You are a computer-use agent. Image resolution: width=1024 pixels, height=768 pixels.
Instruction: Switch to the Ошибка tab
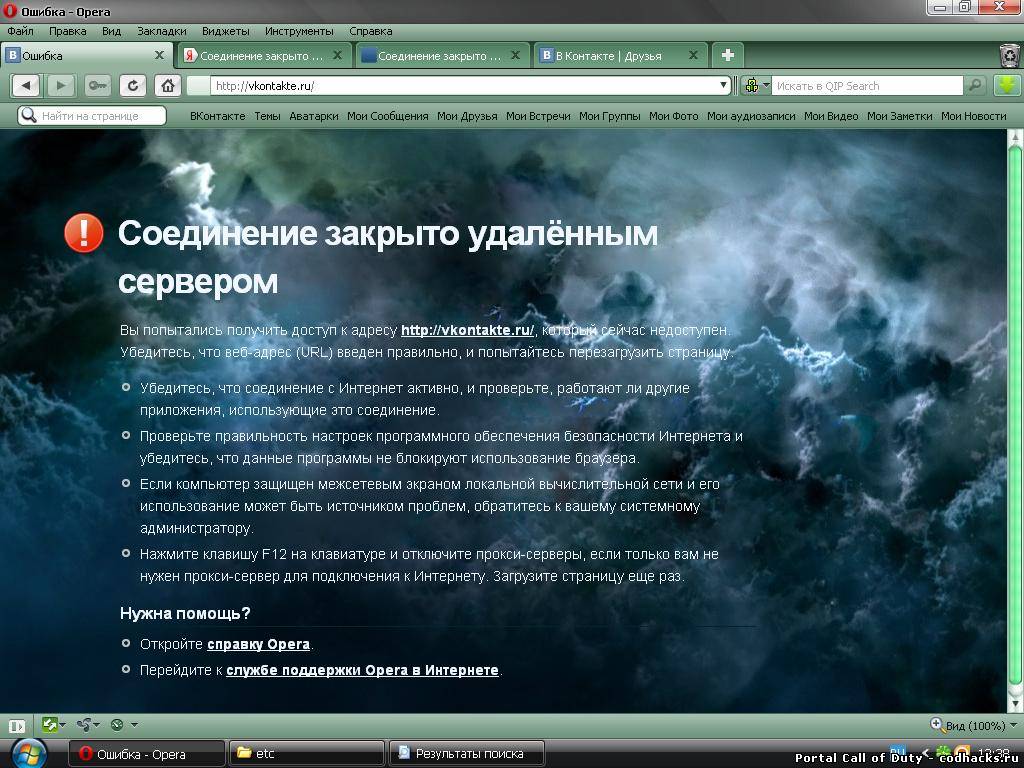coord(86,56)
